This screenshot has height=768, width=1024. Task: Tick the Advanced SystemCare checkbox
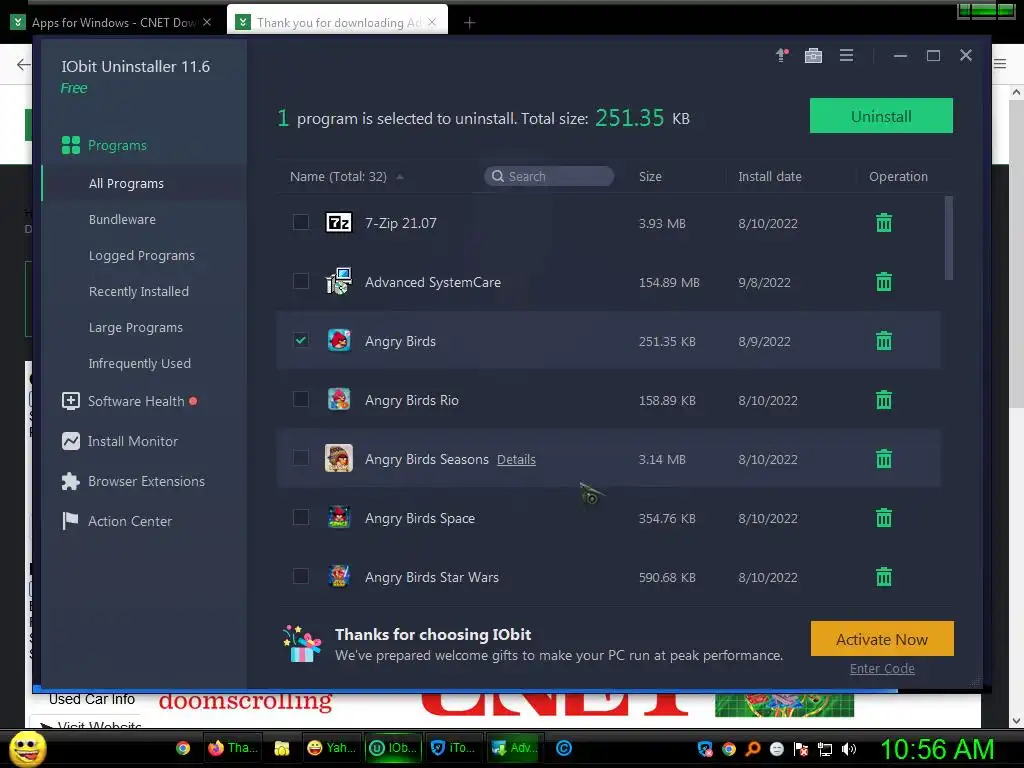point(300,281)
